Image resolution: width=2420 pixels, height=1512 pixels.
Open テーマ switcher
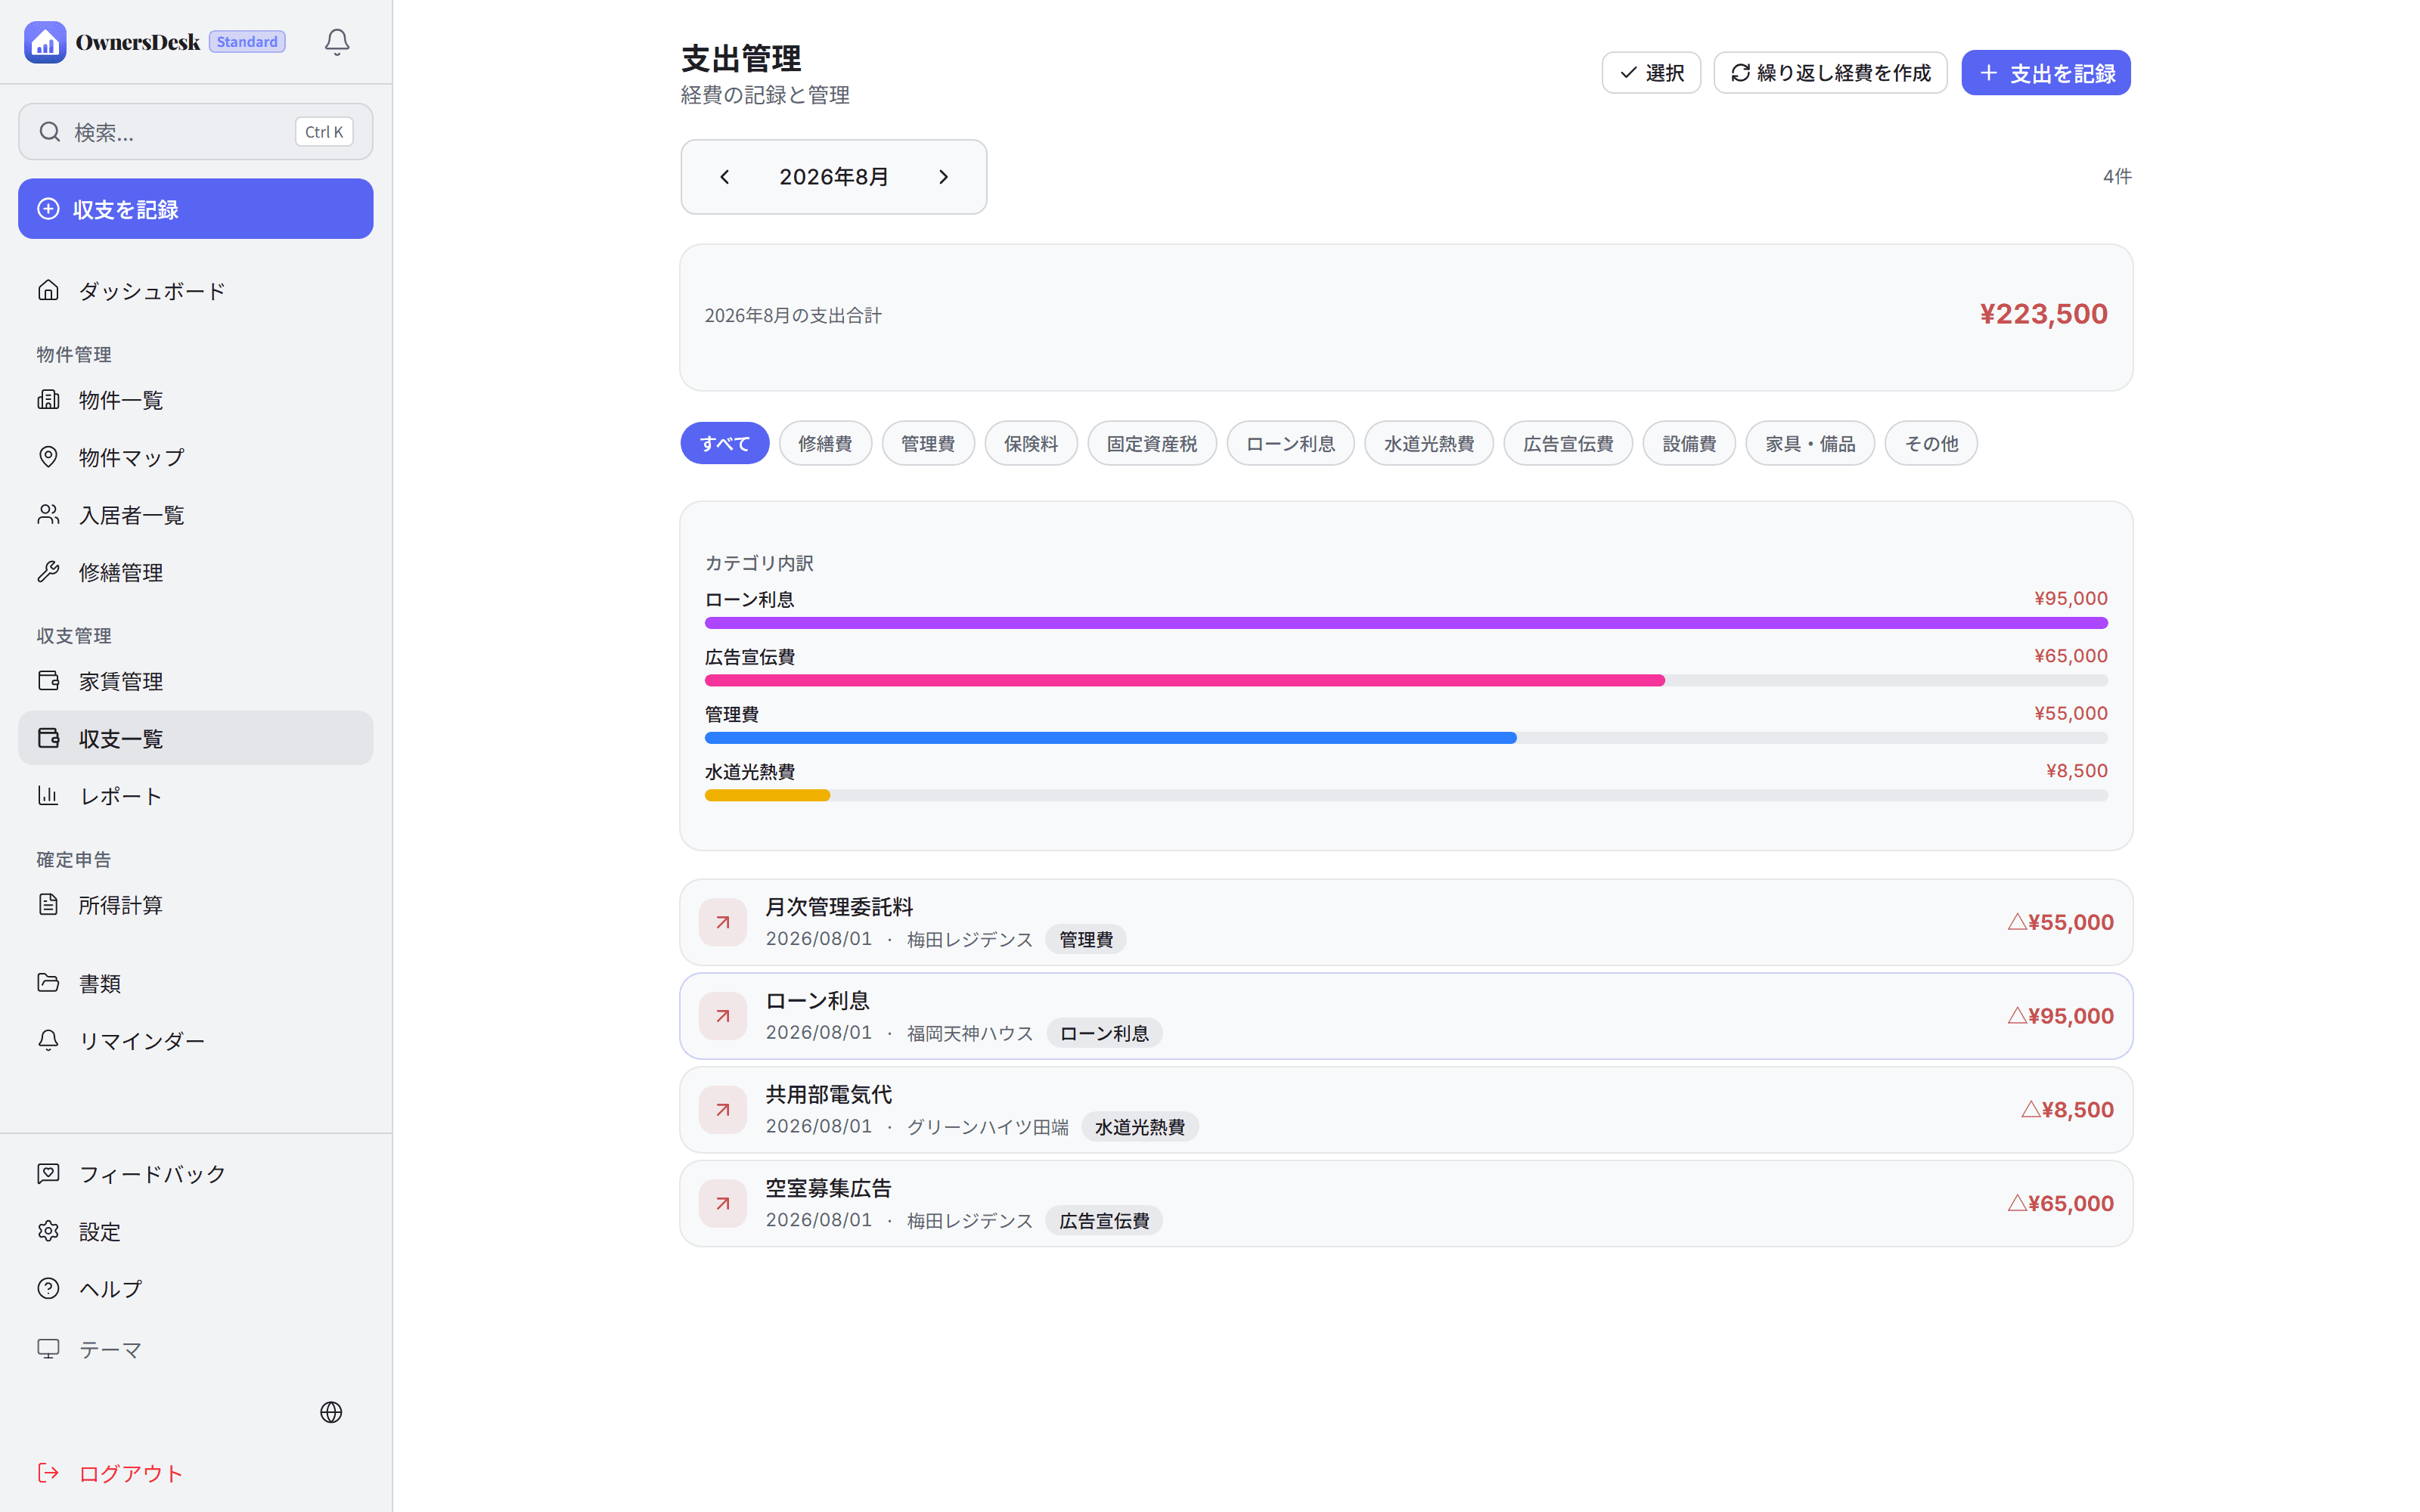click(196, 1349)
